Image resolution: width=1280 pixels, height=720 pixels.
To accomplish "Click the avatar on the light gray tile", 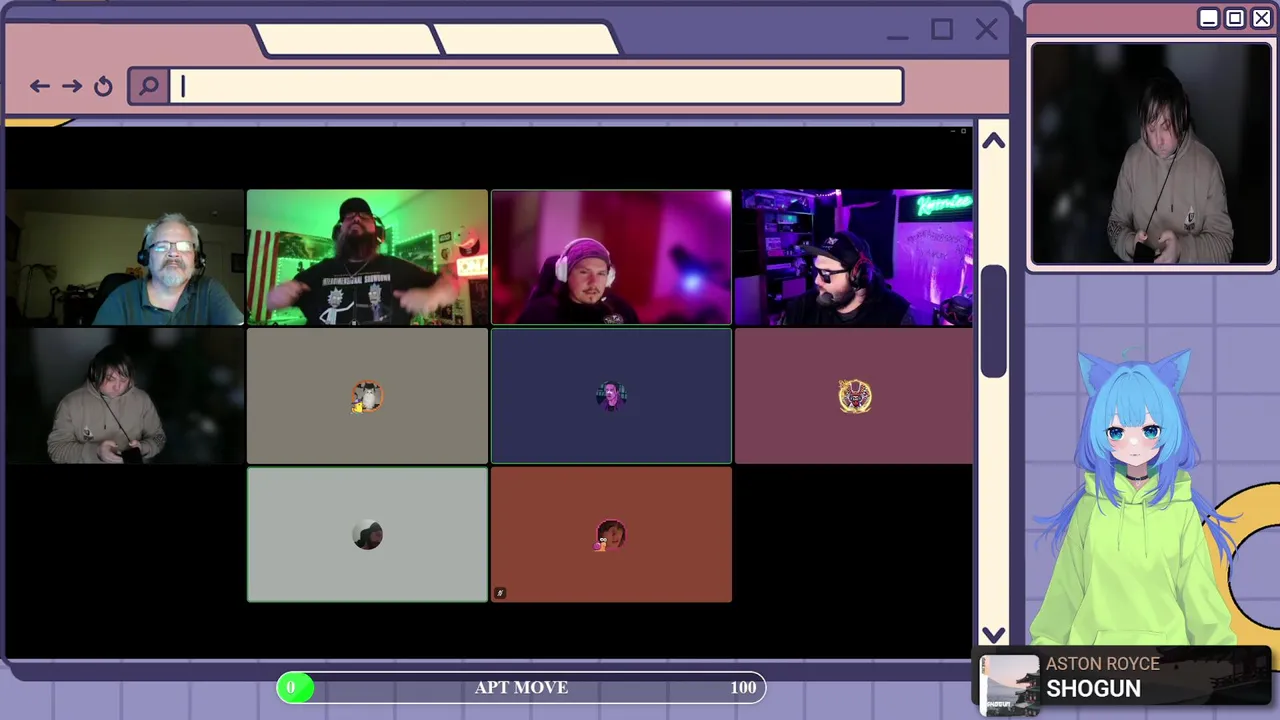I will tap(367, 535).
